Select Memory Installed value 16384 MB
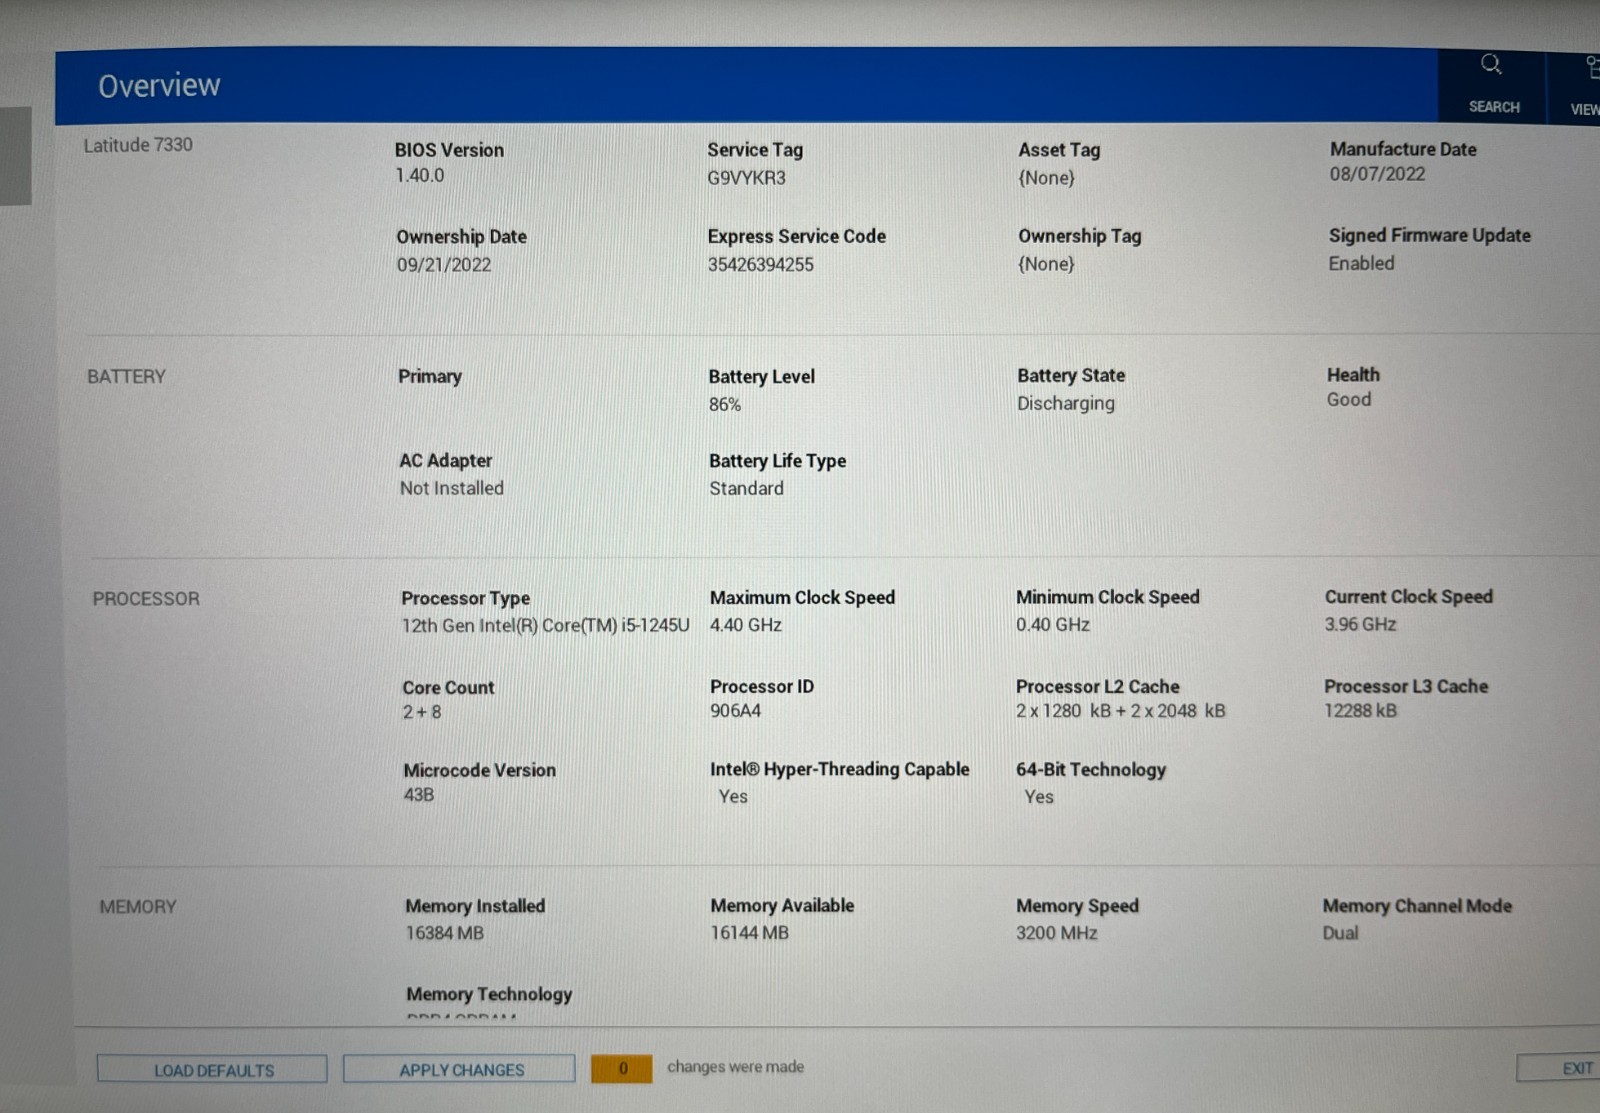Image resolution: width=1600 pixels, height=1113 pixels. point(444,933)
